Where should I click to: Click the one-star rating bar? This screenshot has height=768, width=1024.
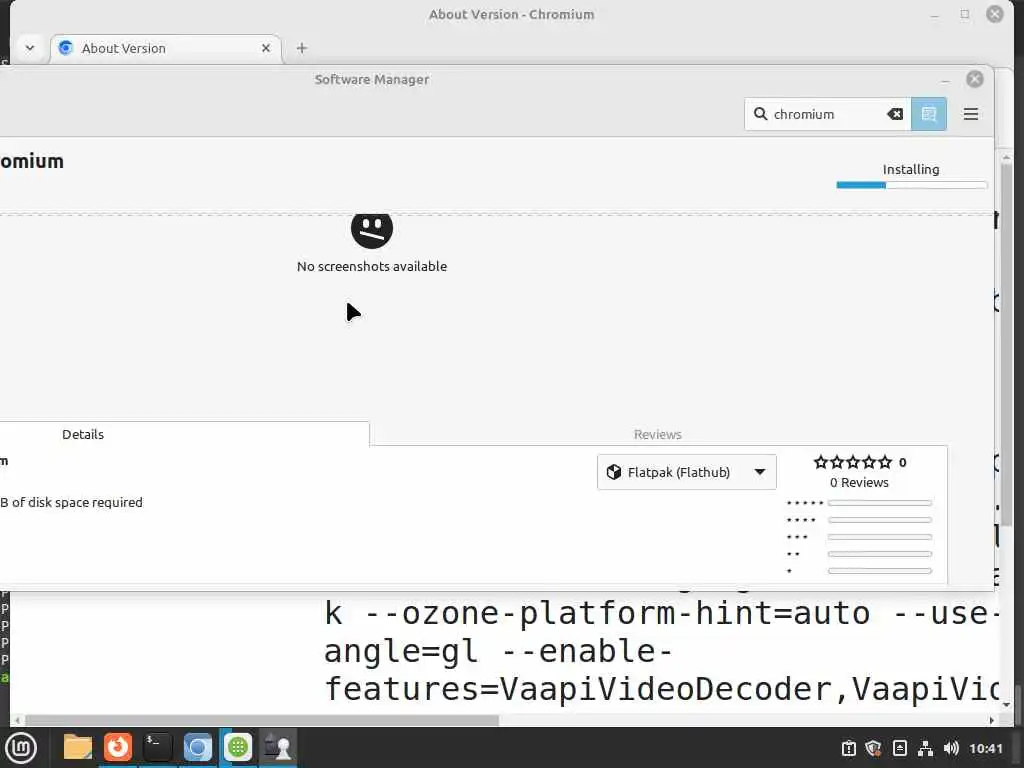point(879,571)
